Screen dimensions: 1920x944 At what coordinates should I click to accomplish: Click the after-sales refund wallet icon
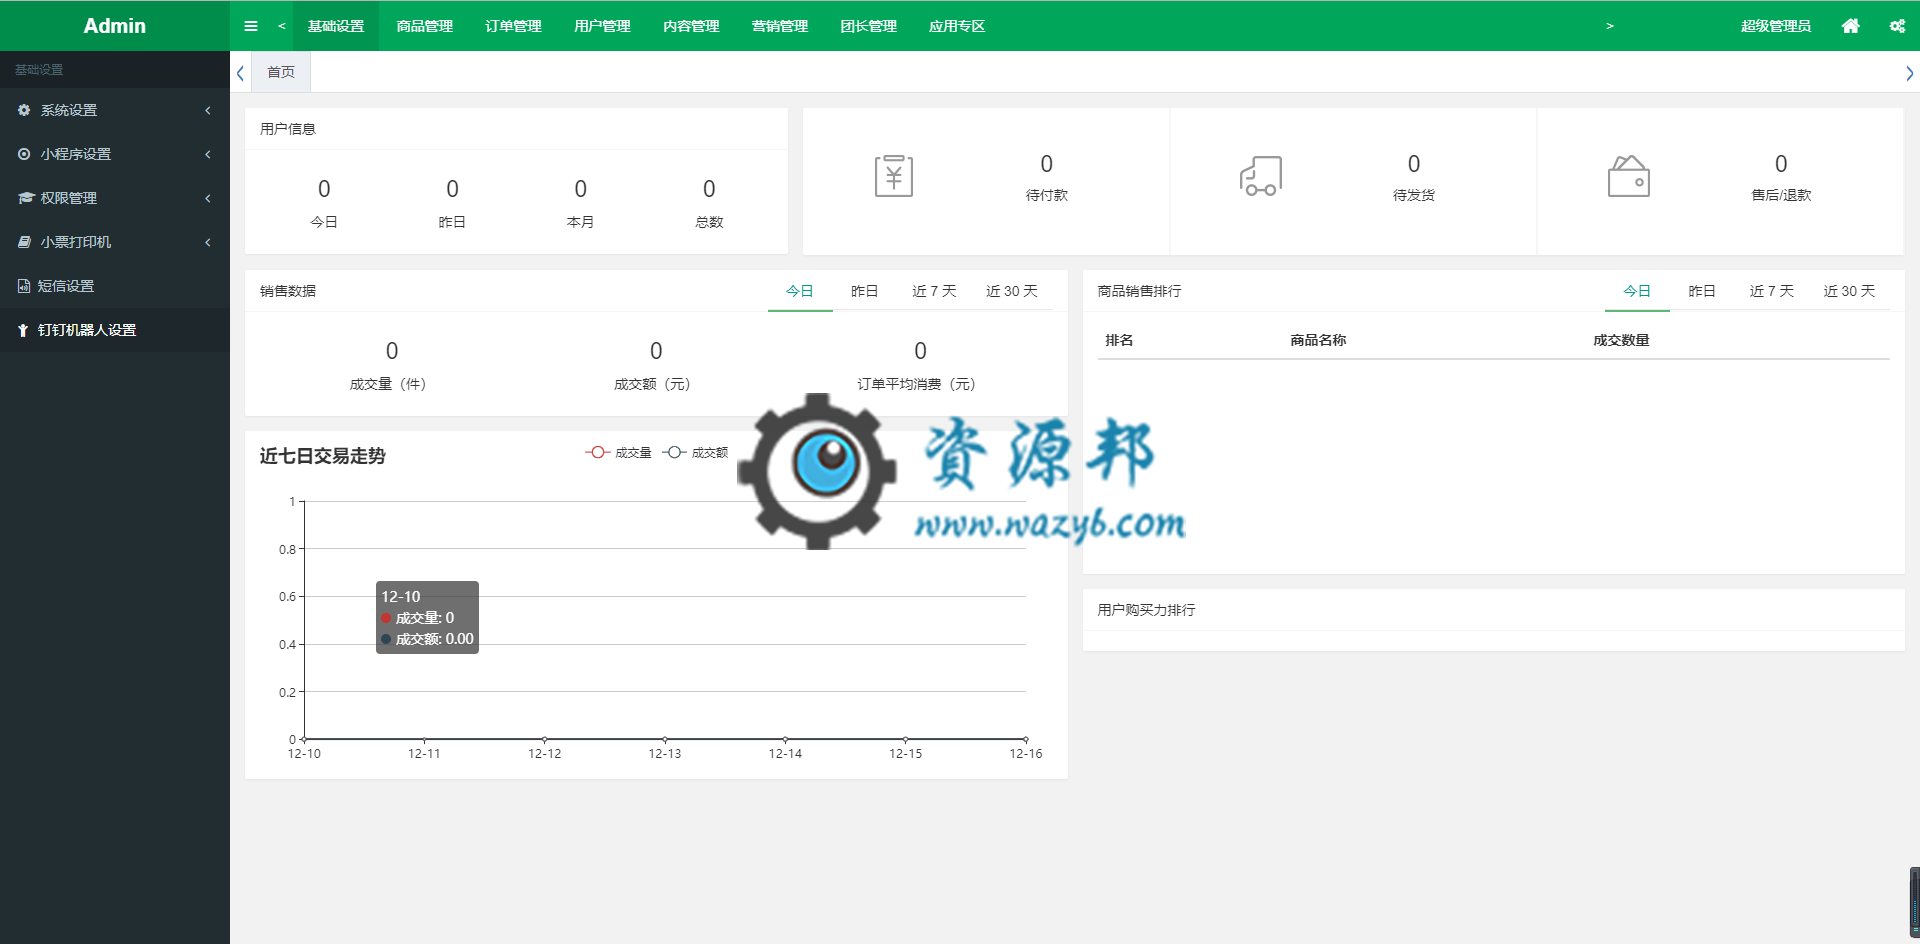point(1628,176)
